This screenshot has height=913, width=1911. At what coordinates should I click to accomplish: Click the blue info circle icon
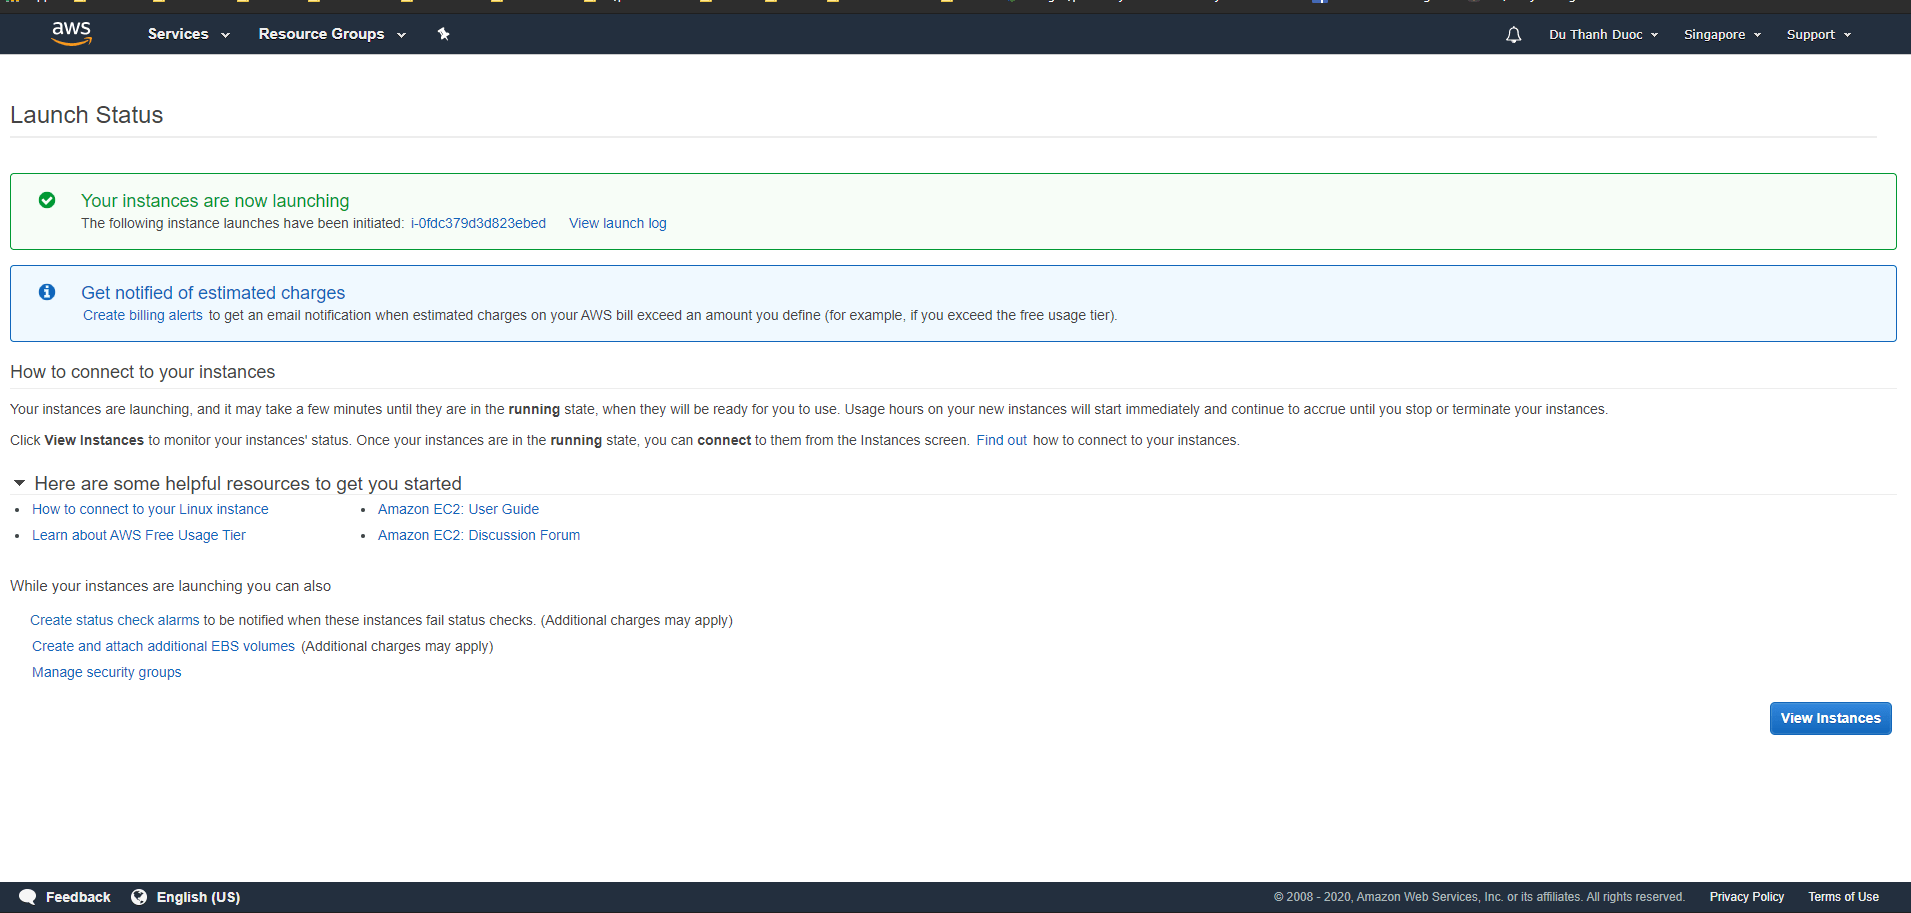point(47,292)
